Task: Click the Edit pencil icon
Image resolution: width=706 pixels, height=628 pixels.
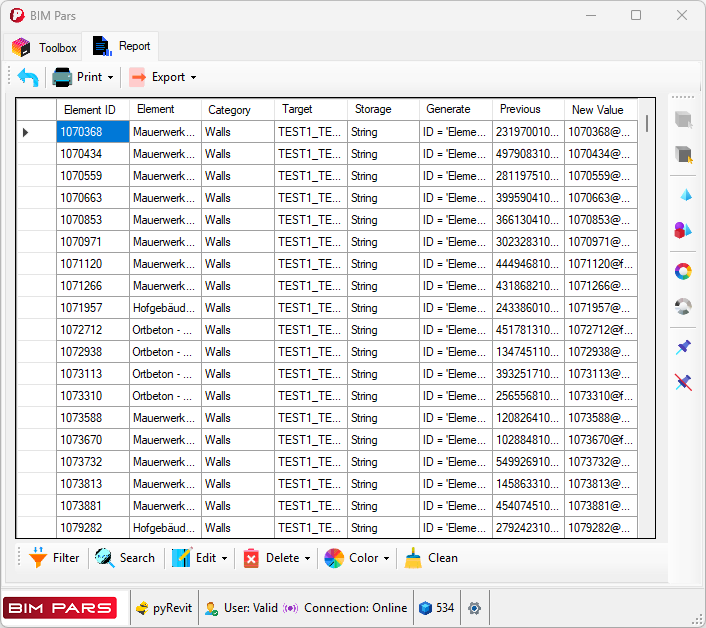Action: point(182,558)
